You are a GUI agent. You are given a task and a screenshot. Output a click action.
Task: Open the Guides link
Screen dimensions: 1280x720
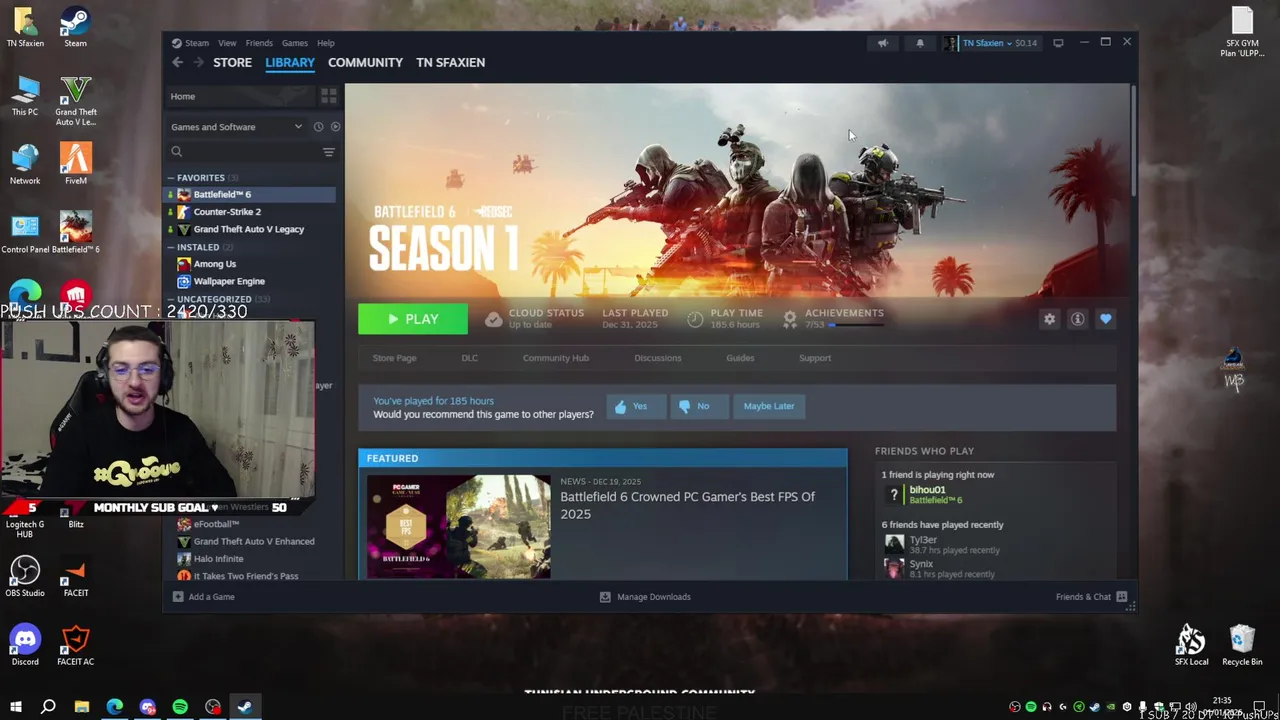coord(740,358)
